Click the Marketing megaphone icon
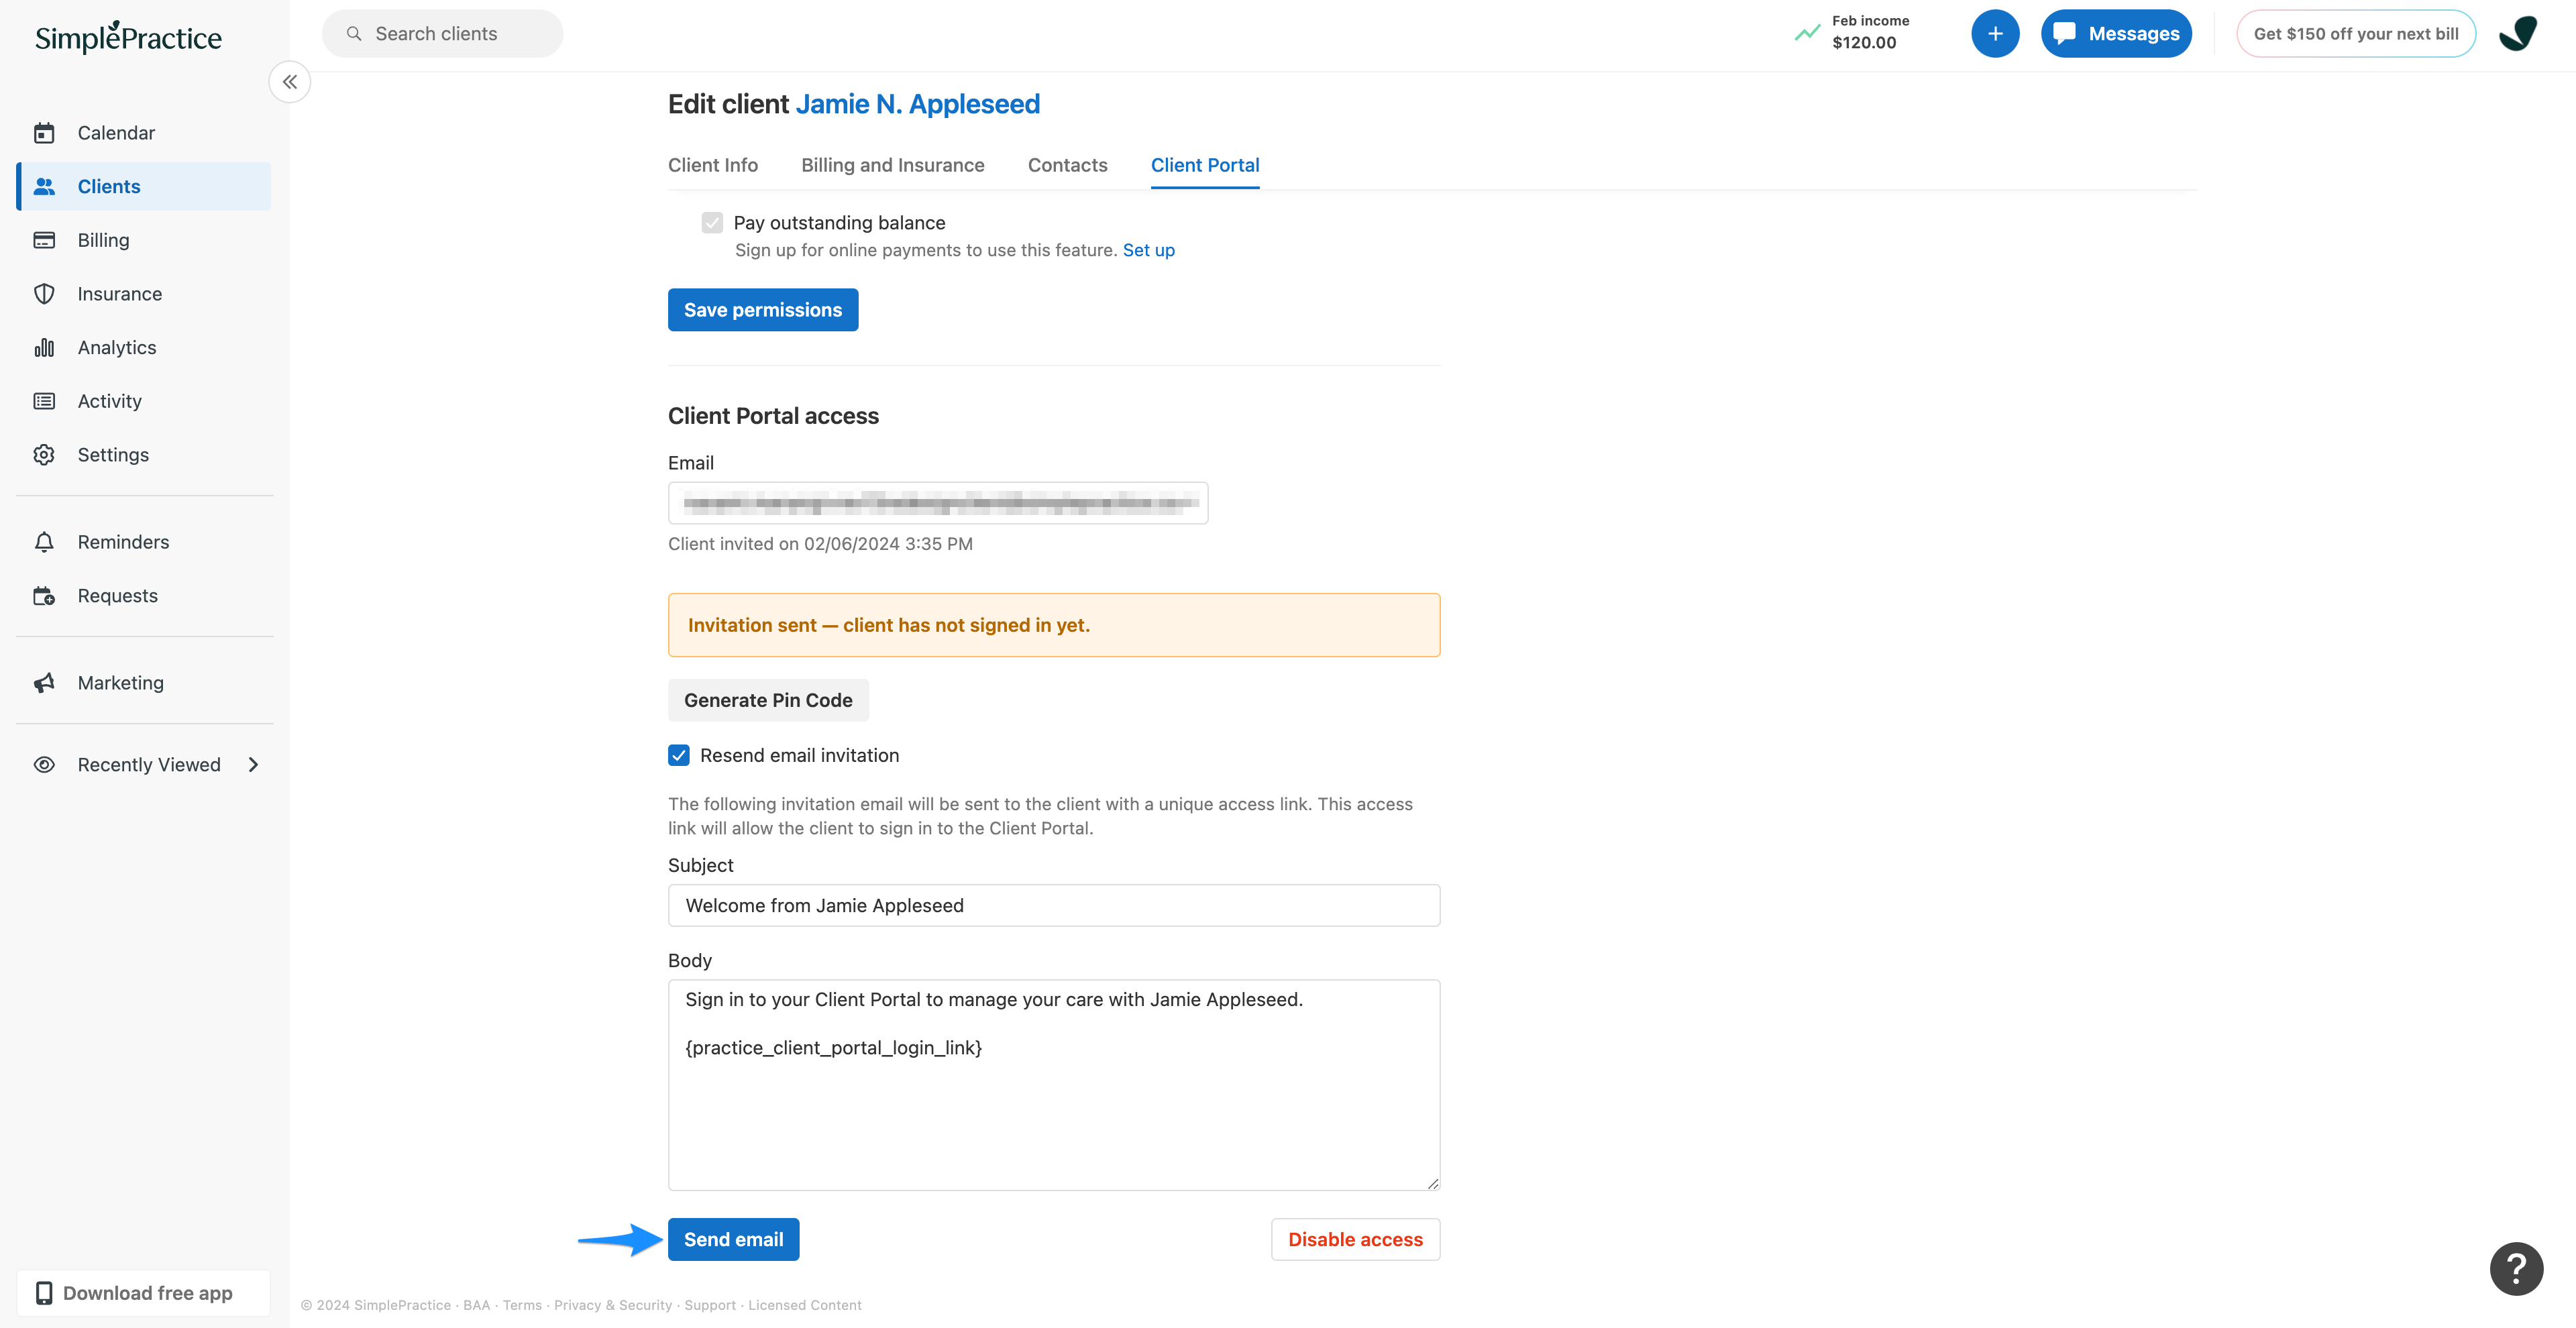The image size is (2576, 1328). tap(44, 683)
